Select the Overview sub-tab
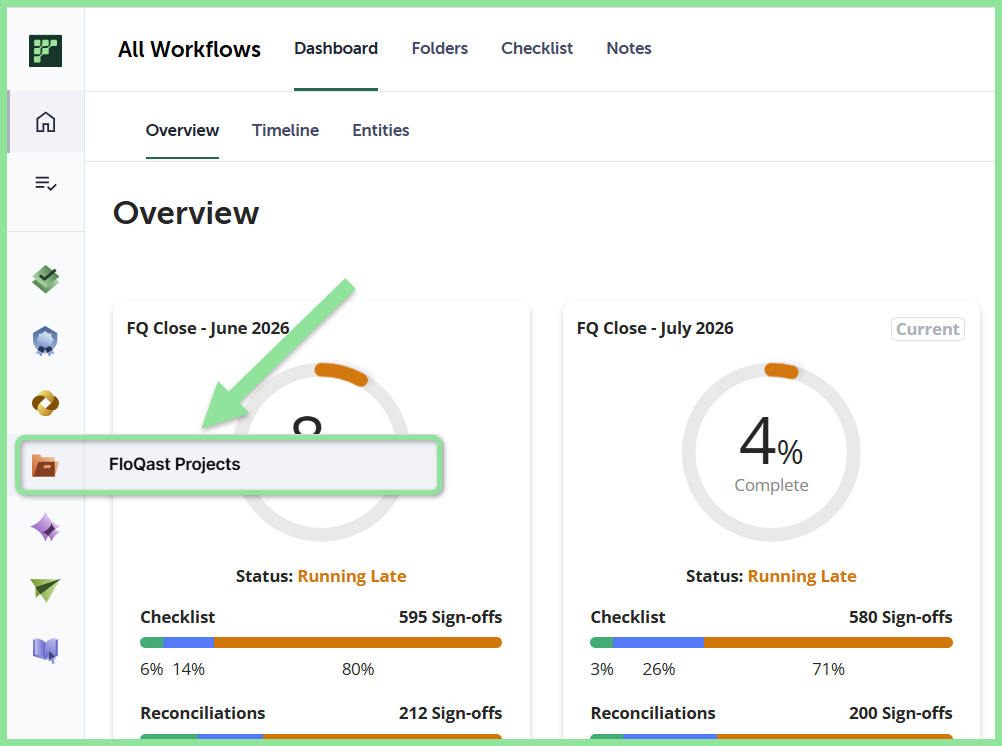 click(182, 130)
